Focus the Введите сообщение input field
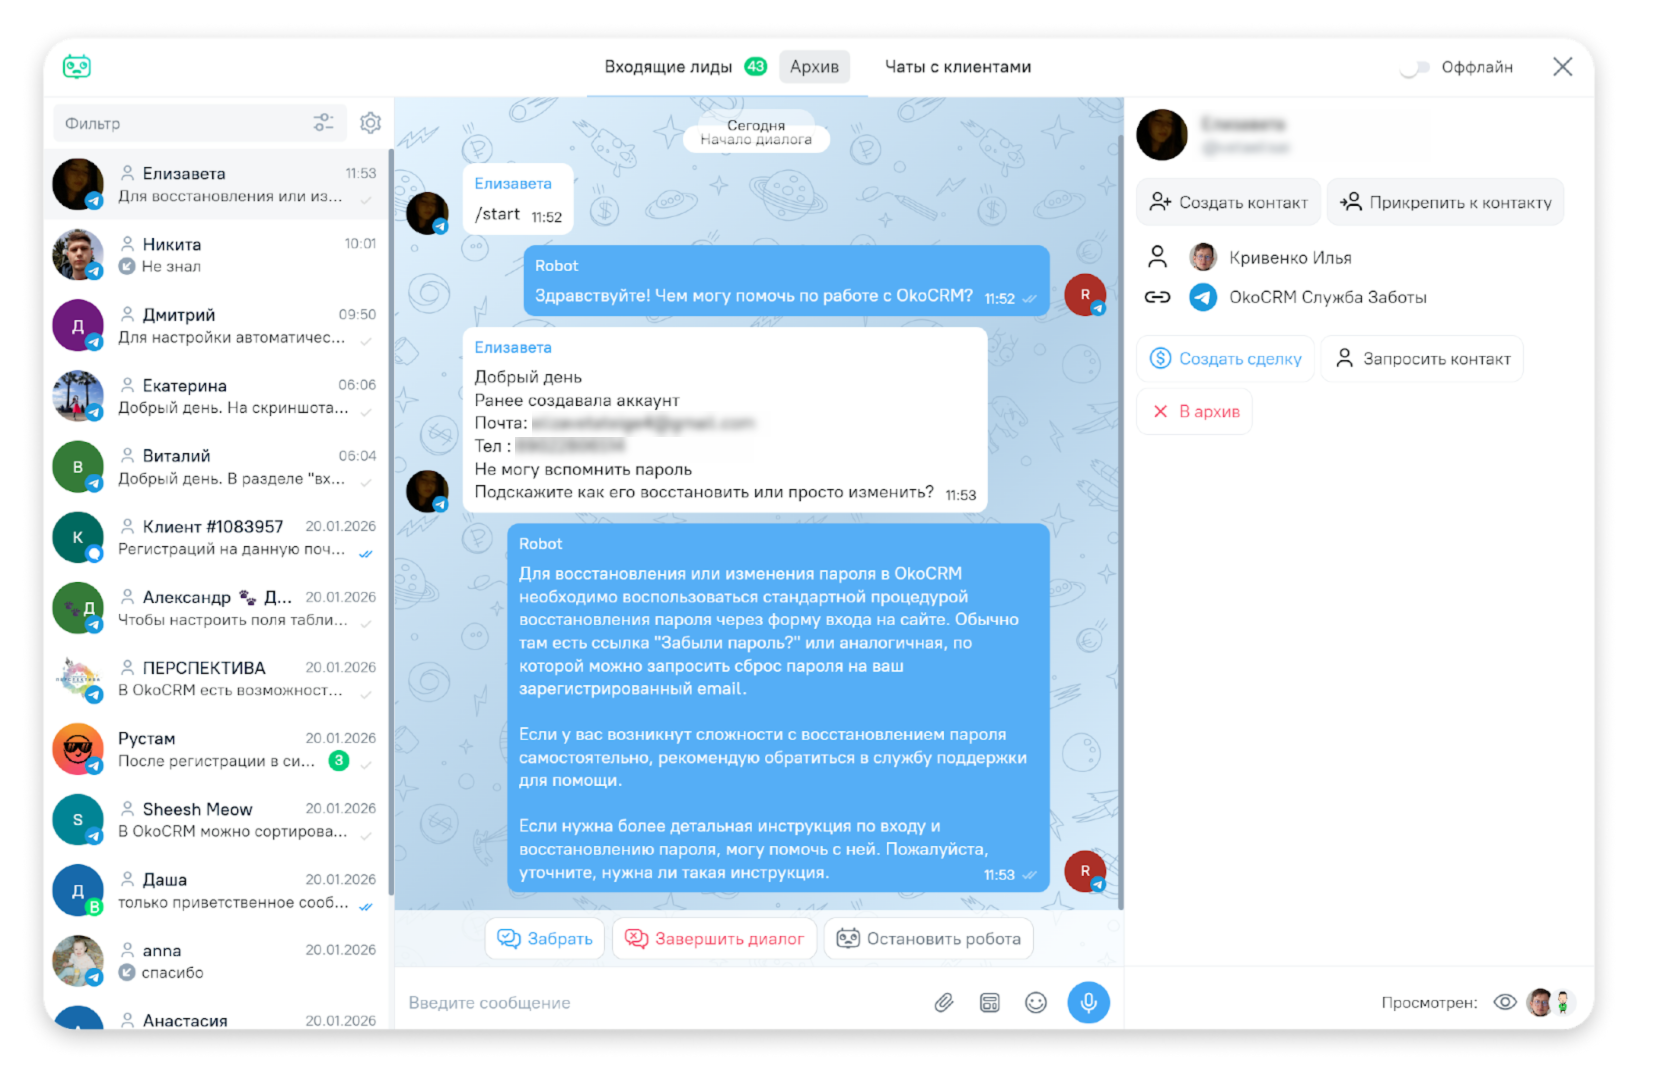Image resolution: width=1655 pixels, height=1083 pixels. pyautogui.click(x=660, y=1002)
